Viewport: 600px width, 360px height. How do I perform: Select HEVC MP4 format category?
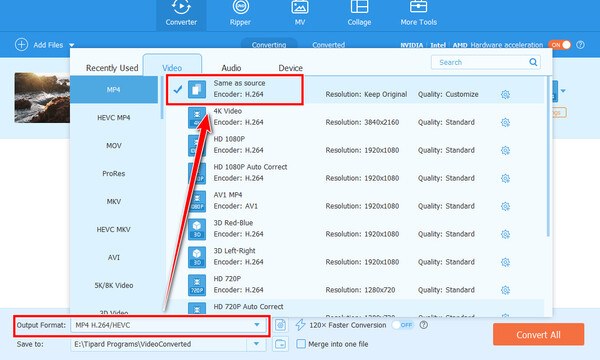pos(114,117)
